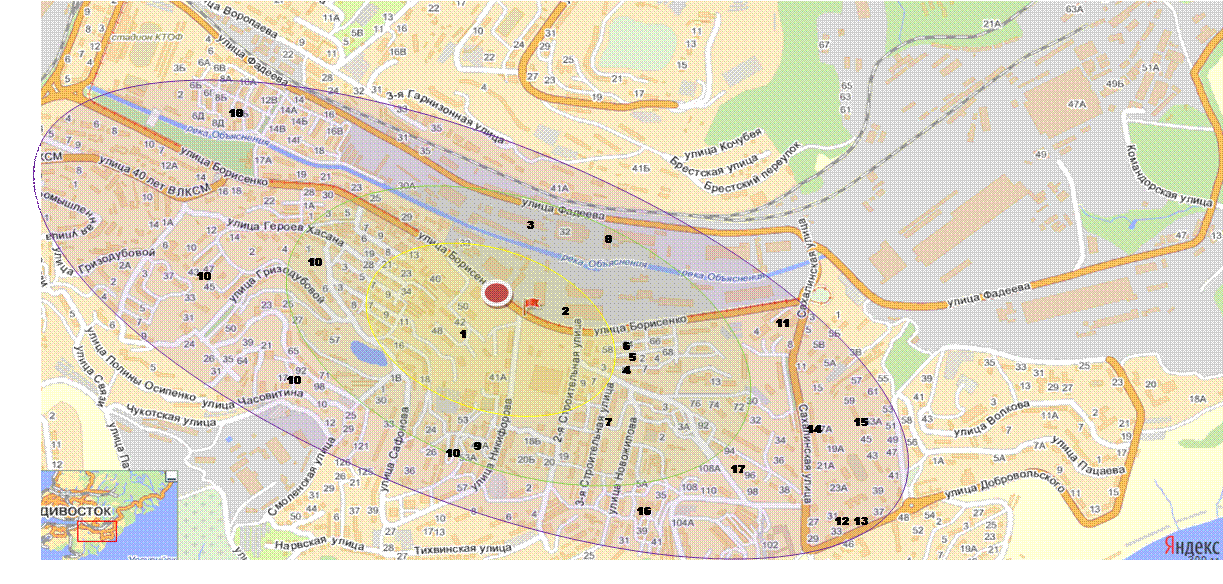The height and width of the screenshot is (584, 1223).
Task: Click house number 23А near Сахалинская улица
Action: coord(838,487)
